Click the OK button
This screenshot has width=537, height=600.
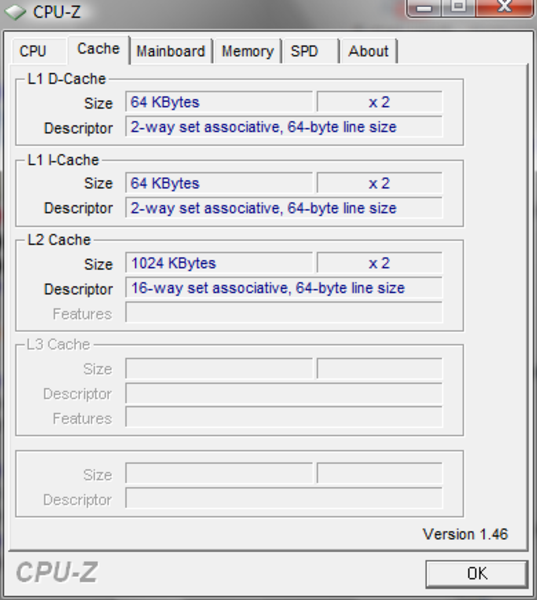click(x=477, y=574)
